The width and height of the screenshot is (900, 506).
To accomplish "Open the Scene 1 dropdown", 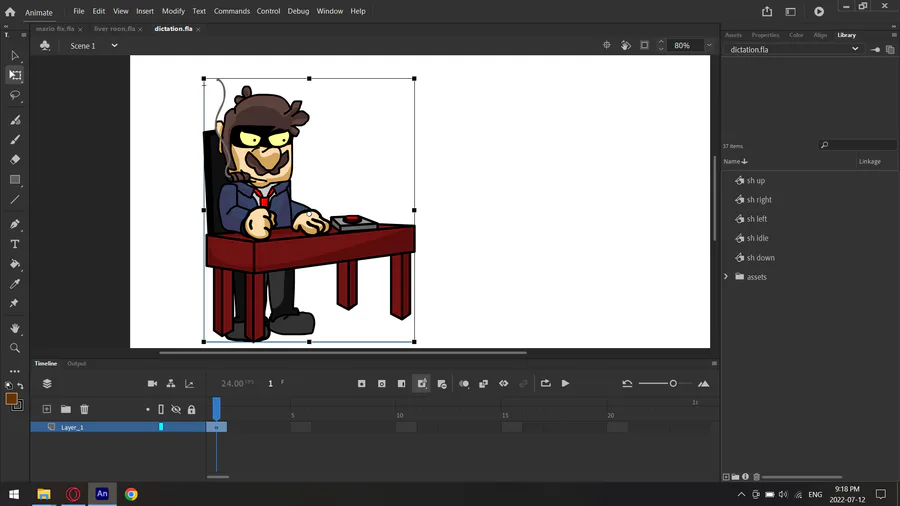I will pos(114,45).
